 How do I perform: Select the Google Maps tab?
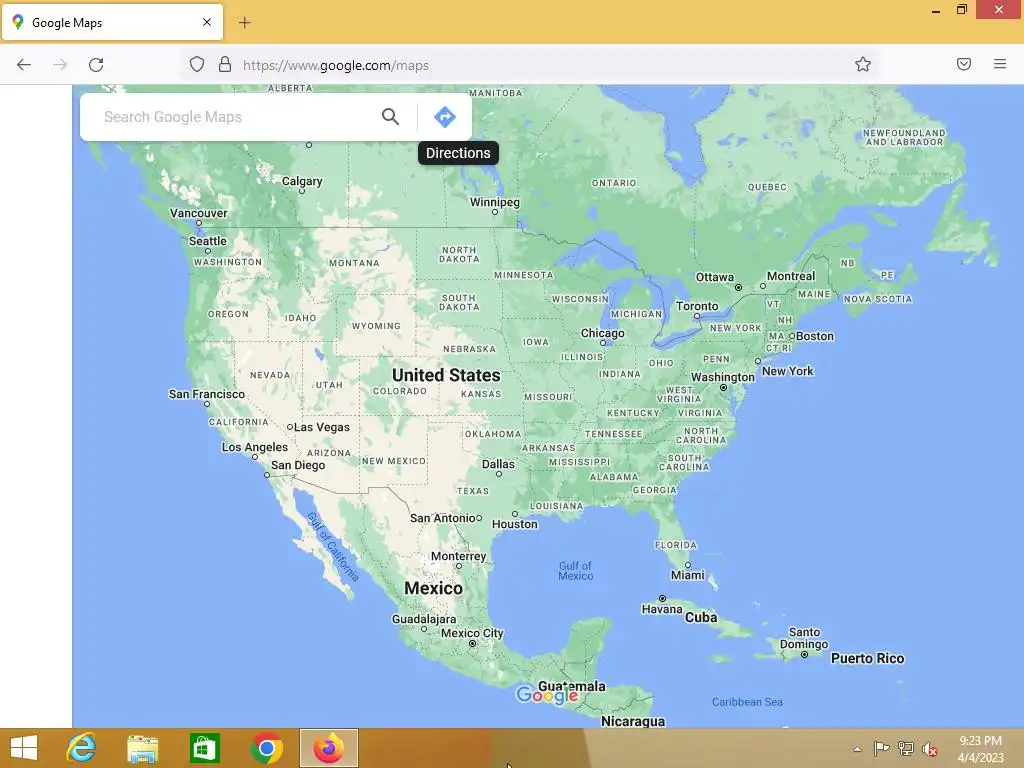[x=112, y=23]
